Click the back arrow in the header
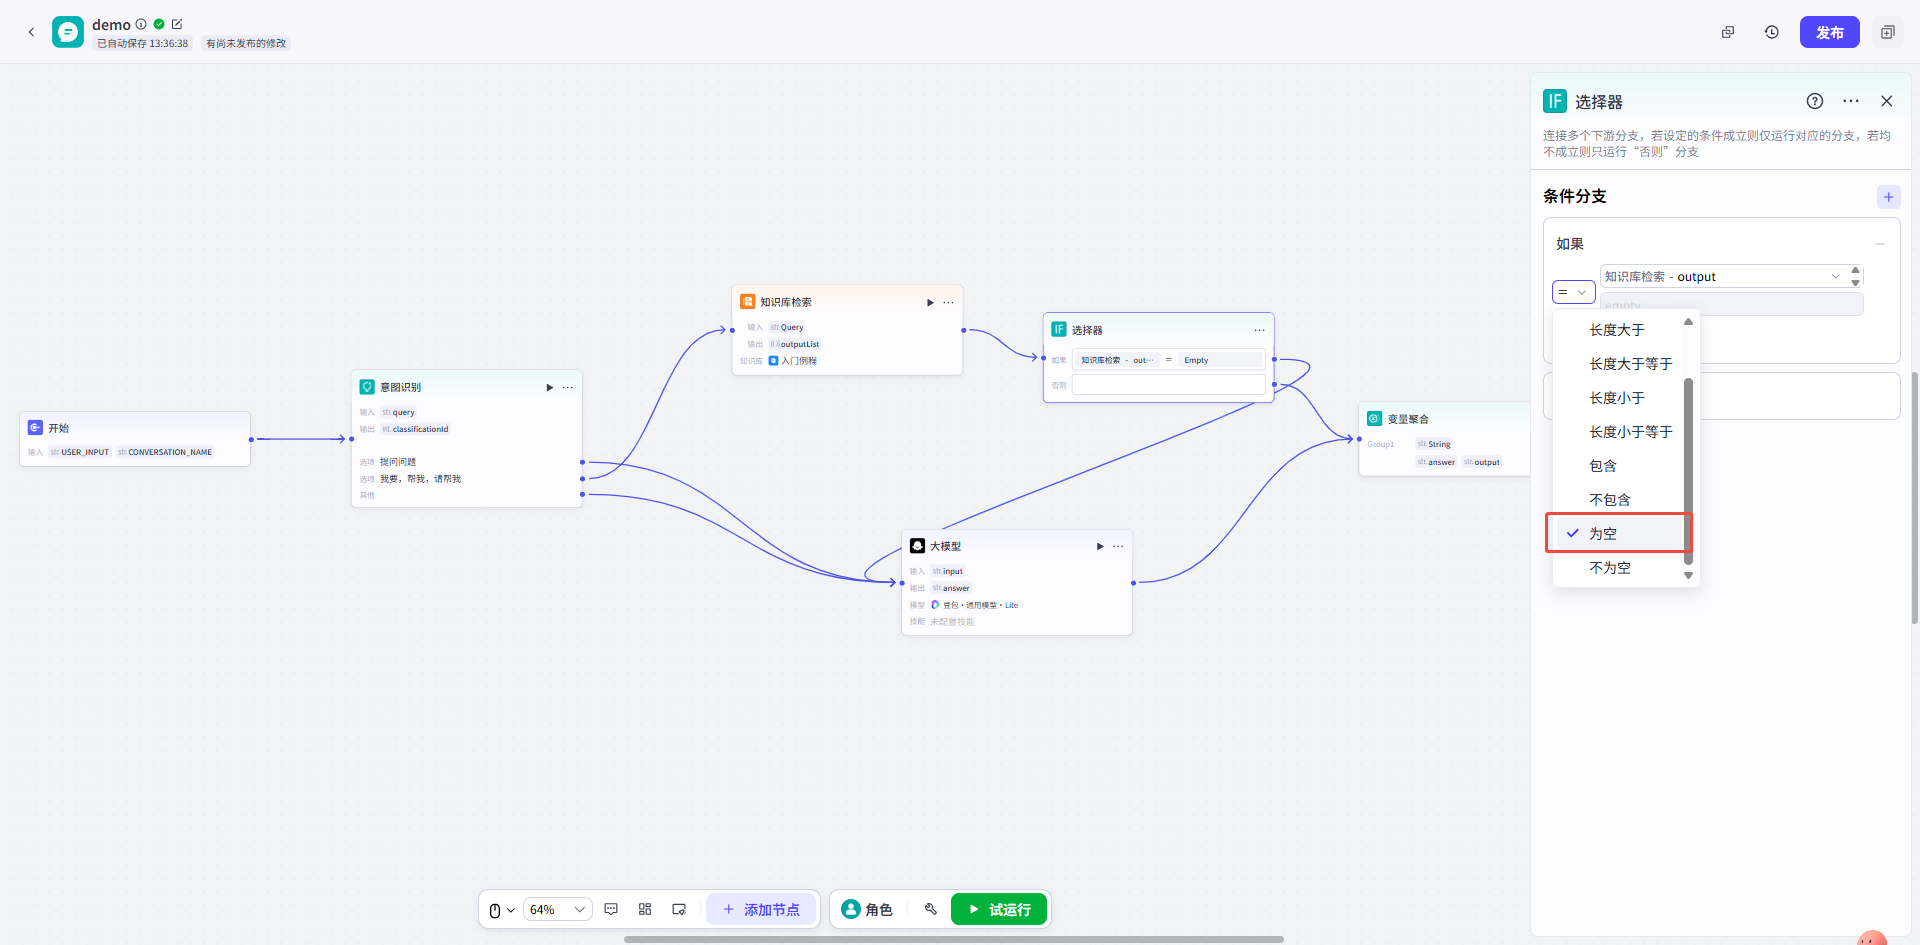1920x945 pixels. tap(31, 32)
